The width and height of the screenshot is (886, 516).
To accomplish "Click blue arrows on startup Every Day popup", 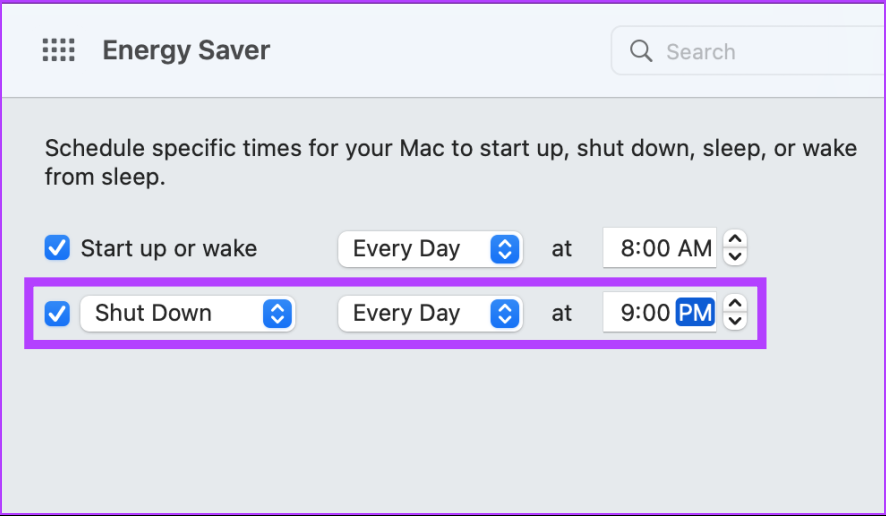I will click(505, 249).
